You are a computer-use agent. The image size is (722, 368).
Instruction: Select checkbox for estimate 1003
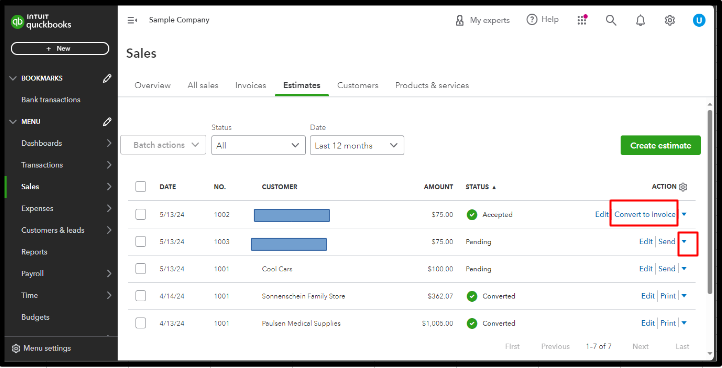140,241
